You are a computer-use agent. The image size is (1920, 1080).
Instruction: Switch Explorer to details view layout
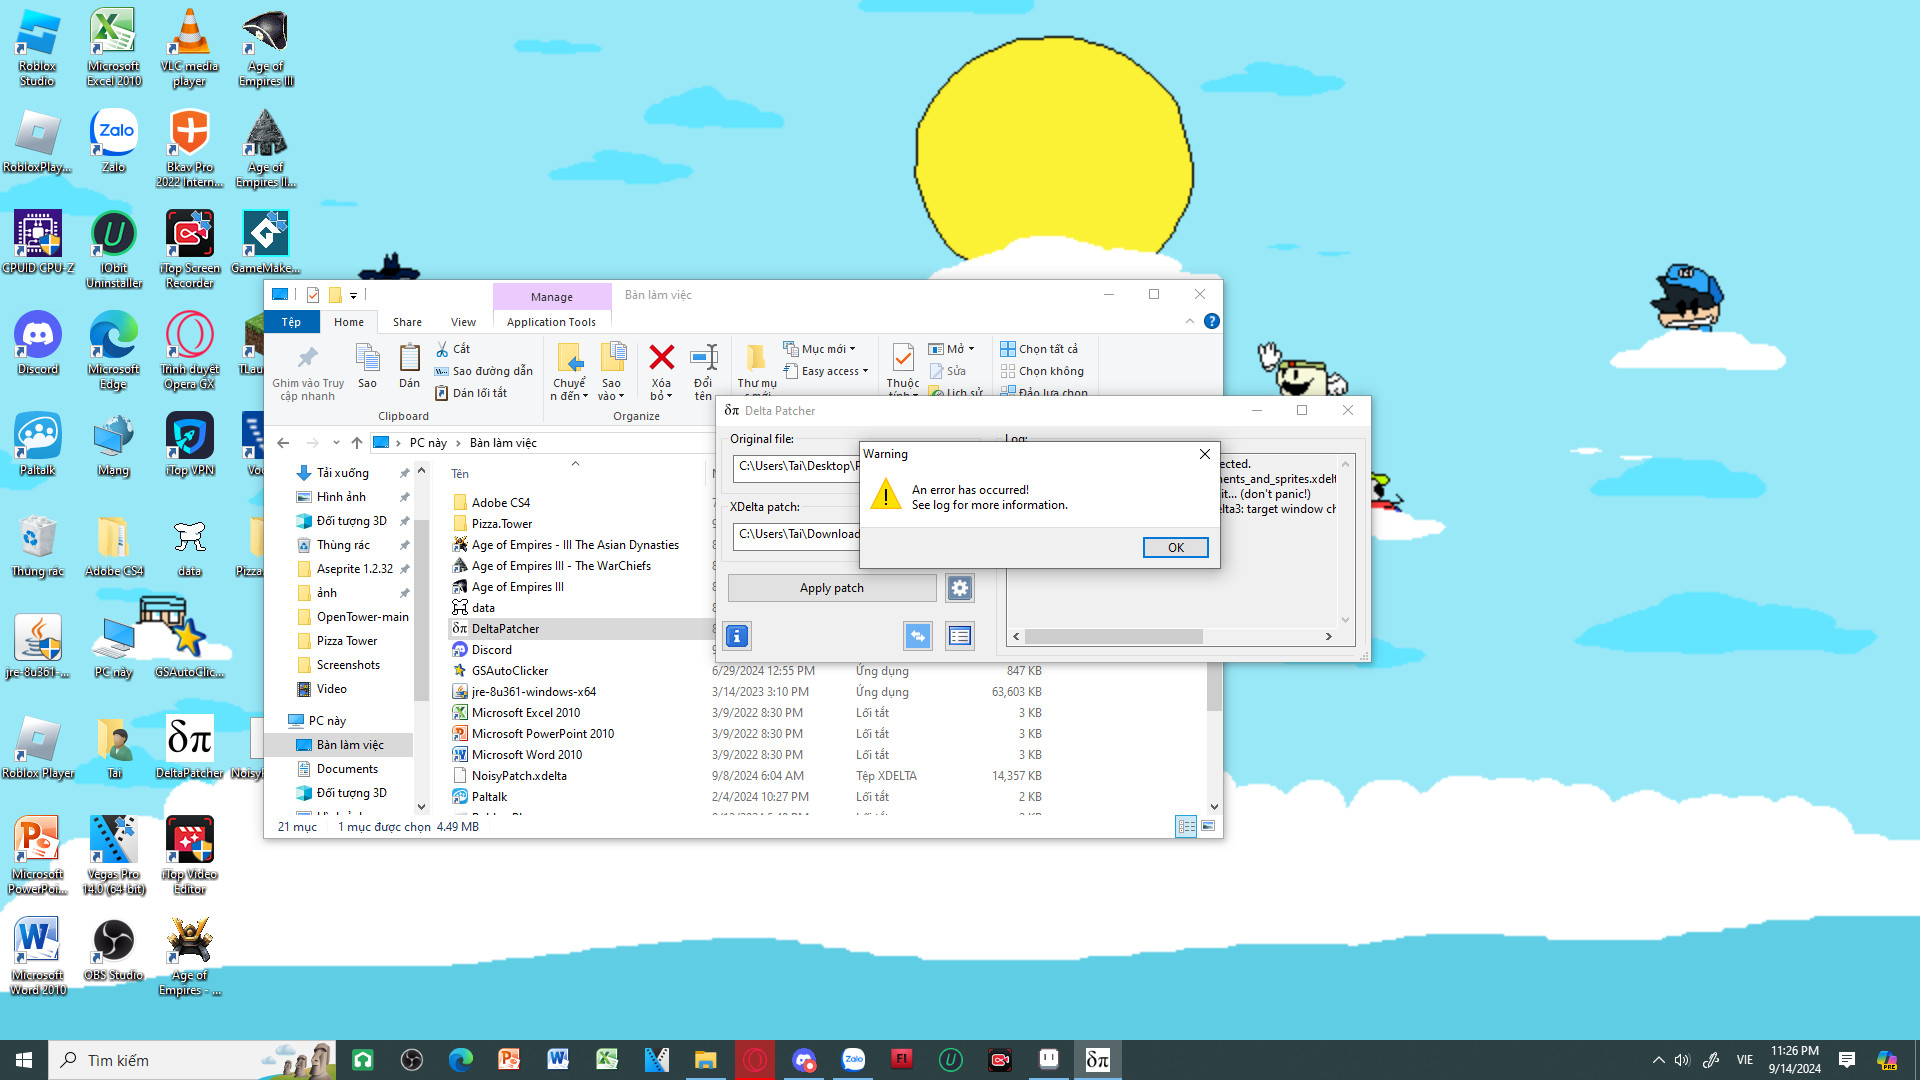tap(1186, 826)
